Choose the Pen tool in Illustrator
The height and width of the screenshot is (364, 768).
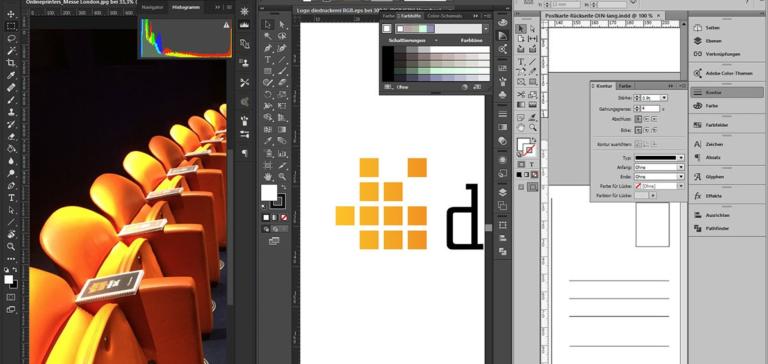pos(268,49)
